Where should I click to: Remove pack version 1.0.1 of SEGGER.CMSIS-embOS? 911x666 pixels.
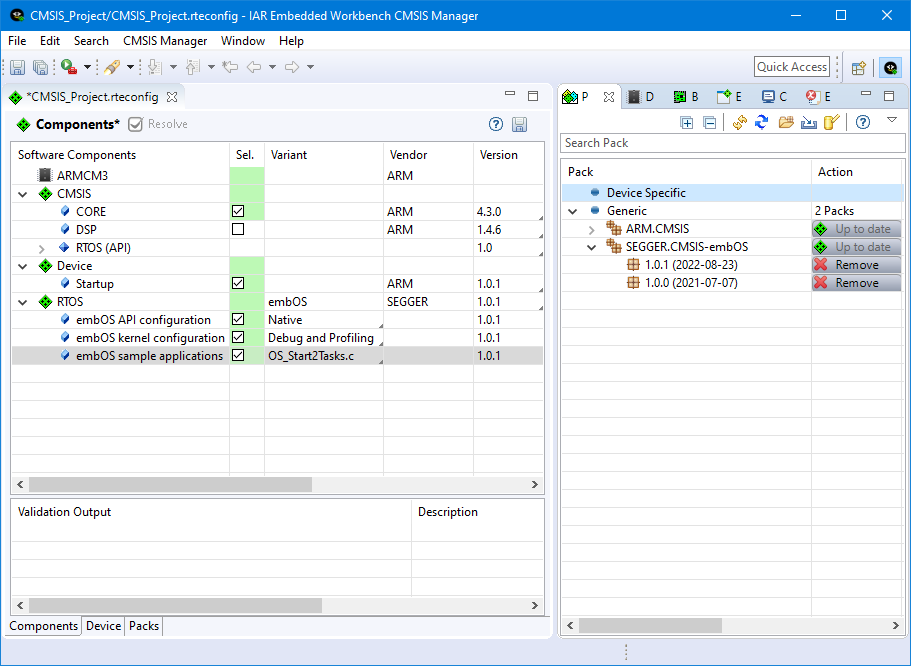point(855,264)
